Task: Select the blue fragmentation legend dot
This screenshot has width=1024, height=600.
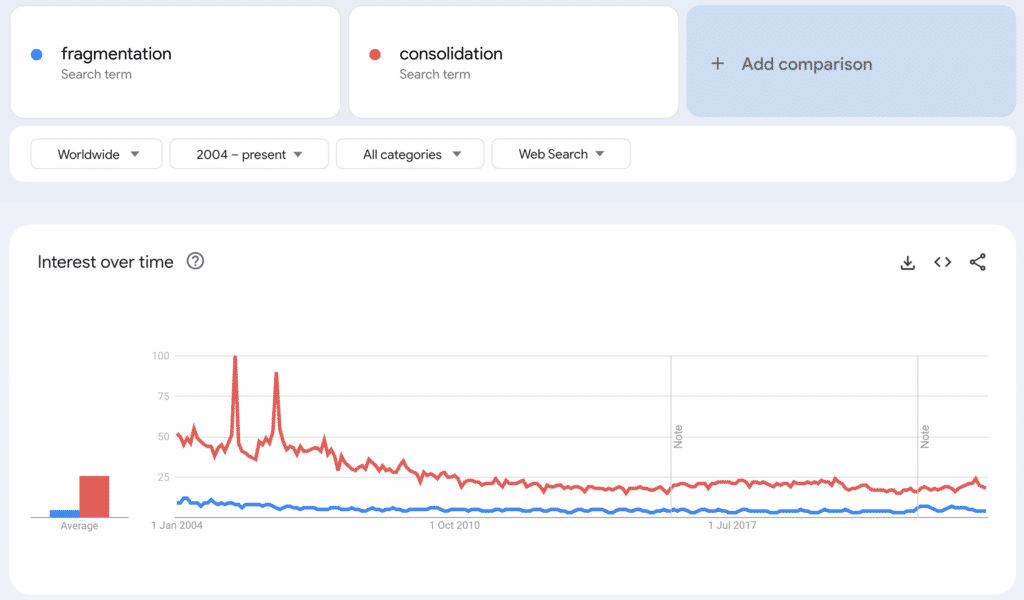Action: click(x=36, y=53)
